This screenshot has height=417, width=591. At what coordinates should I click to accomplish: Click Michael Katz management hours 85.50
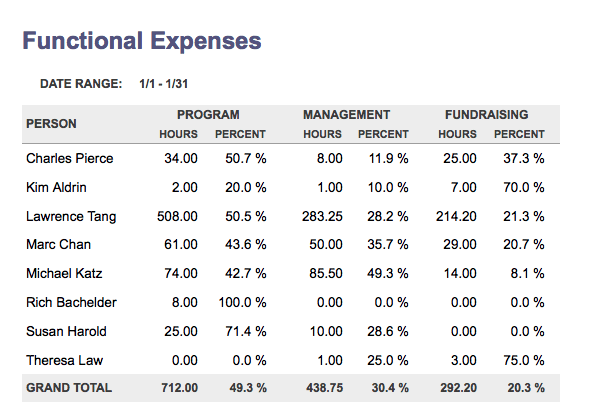pyautogui.click(x=326, y=273)
